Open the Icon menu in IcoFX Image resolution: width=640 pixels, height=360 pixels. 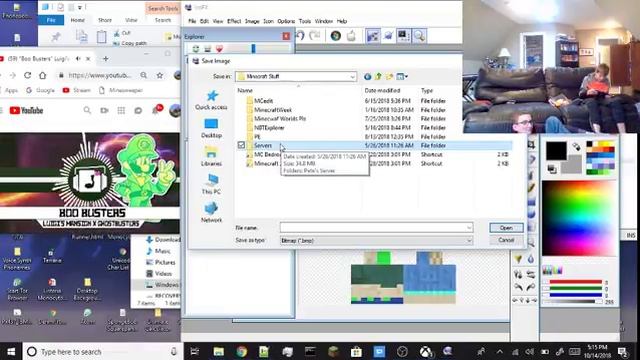click(x=268, y=21)
